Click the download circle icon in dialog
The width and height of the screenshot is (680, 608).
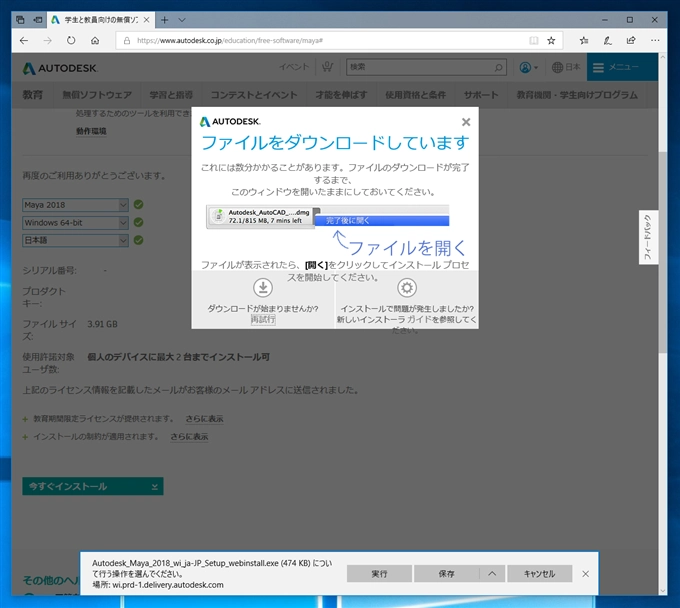pyautogui.click(x=263, y=288)
